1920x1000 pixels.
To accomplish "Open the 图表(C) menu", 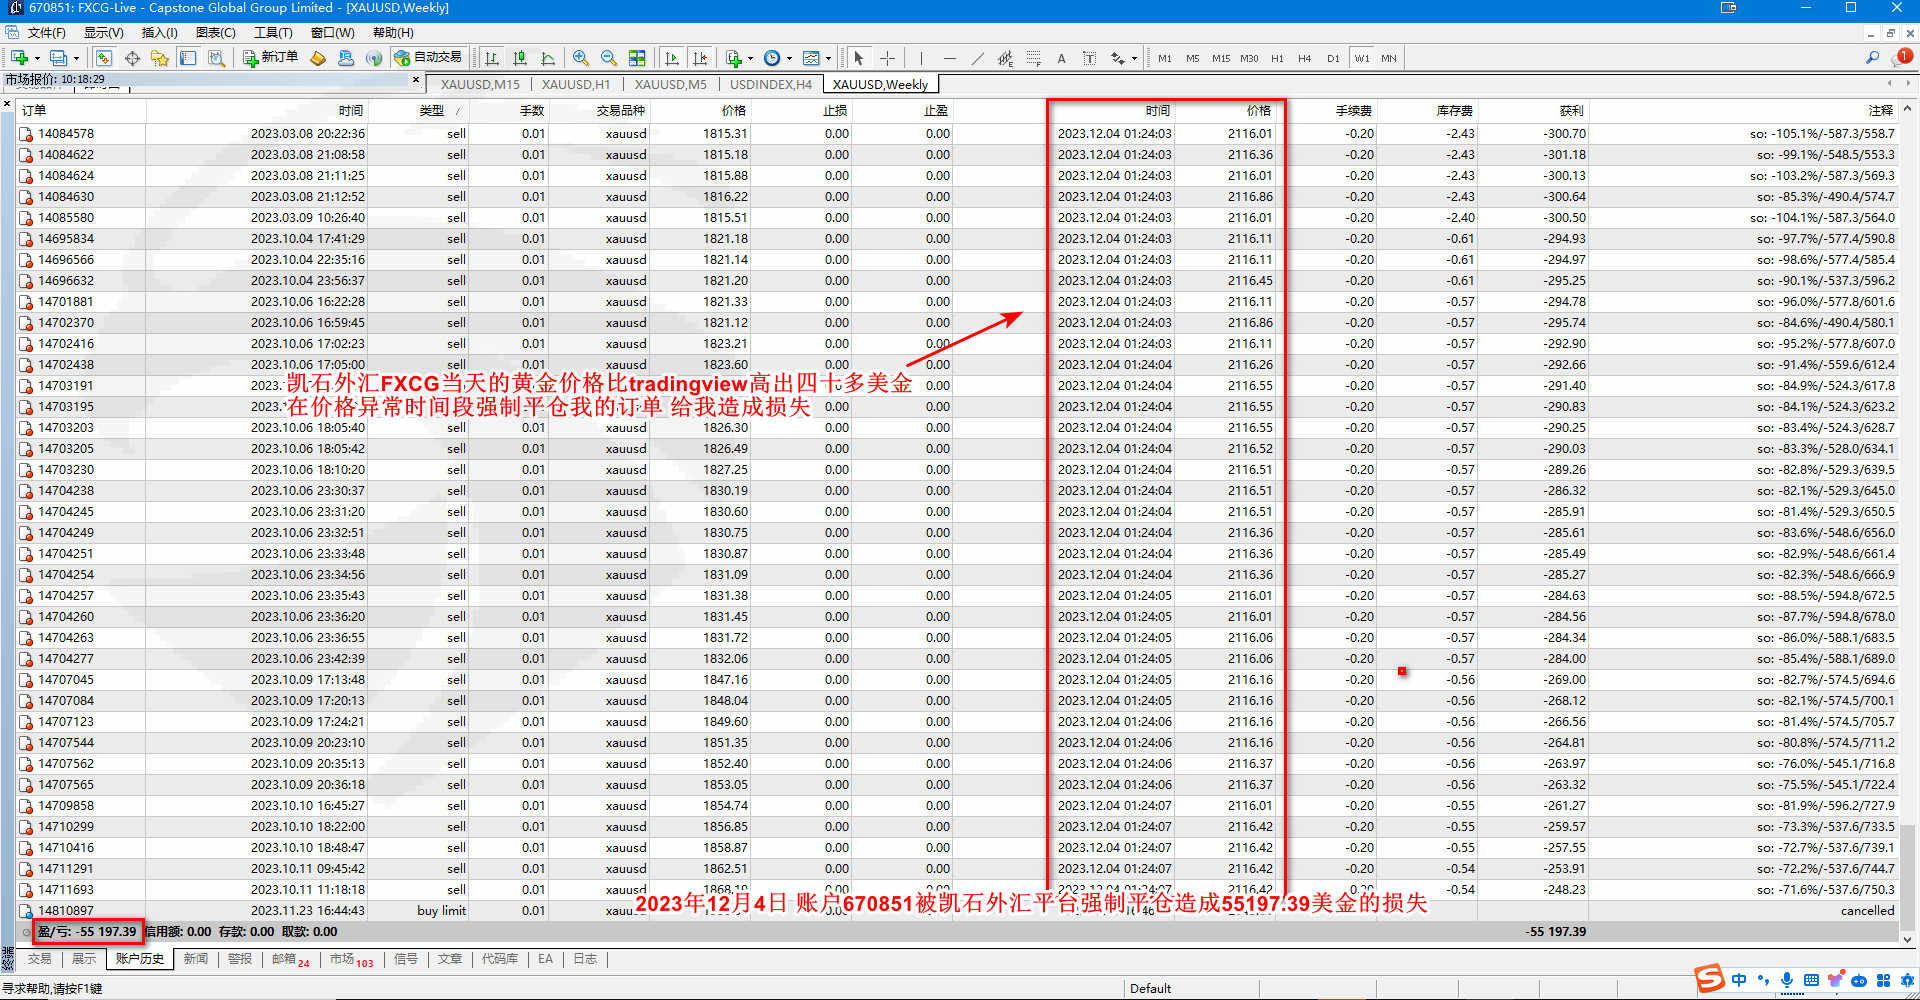I will pos(215,33).
